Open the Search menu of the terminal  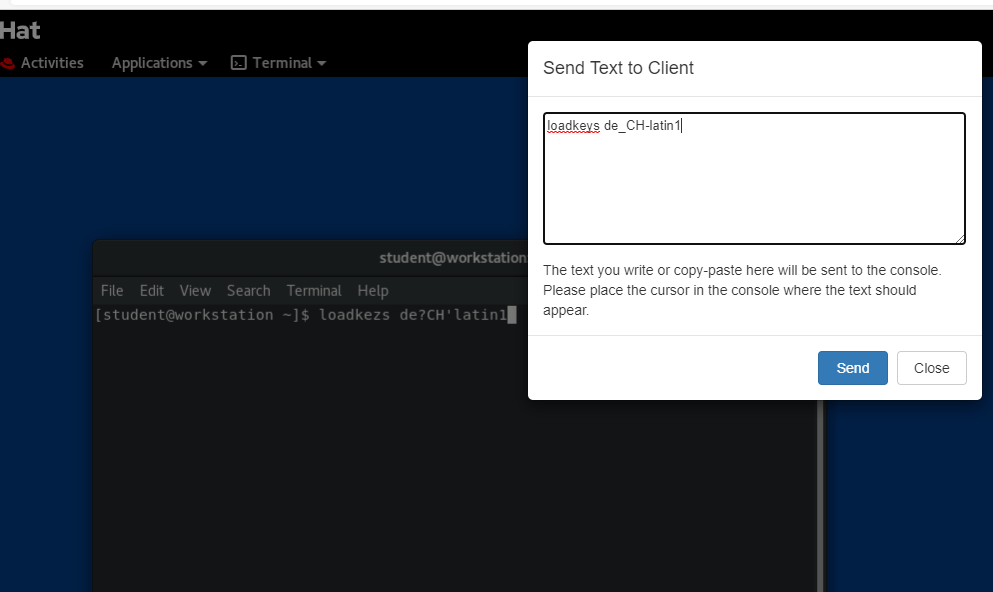[x=248, y=290]
